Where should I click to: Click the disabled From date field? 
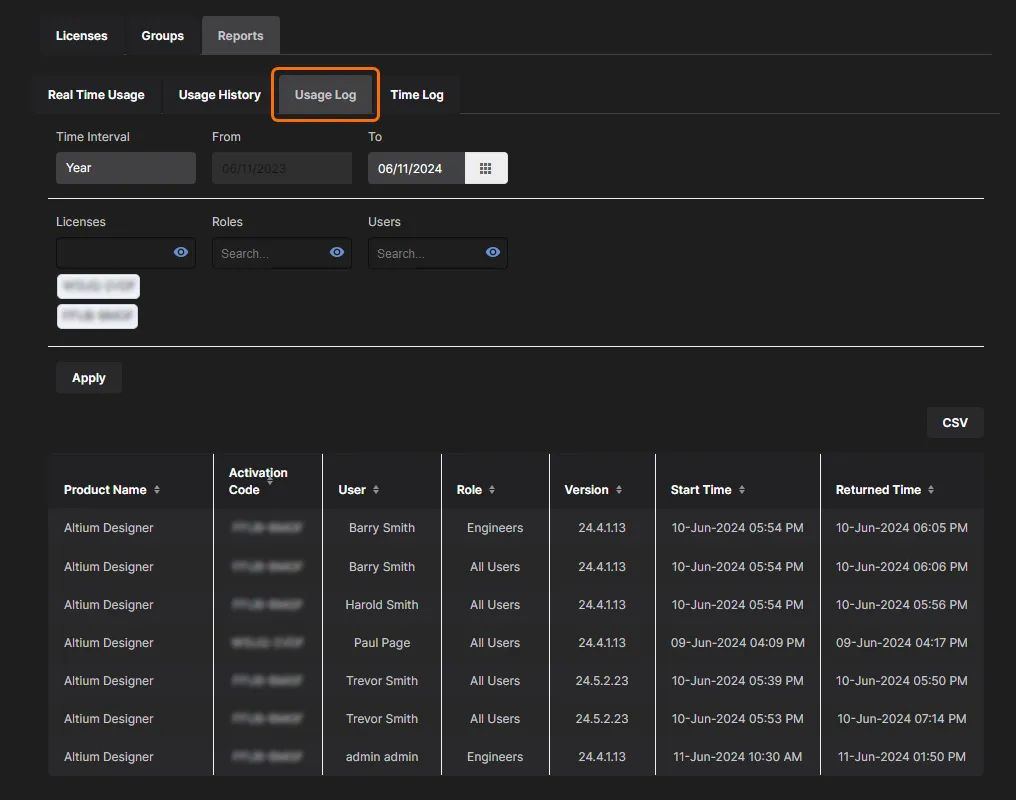click(282, 168)
